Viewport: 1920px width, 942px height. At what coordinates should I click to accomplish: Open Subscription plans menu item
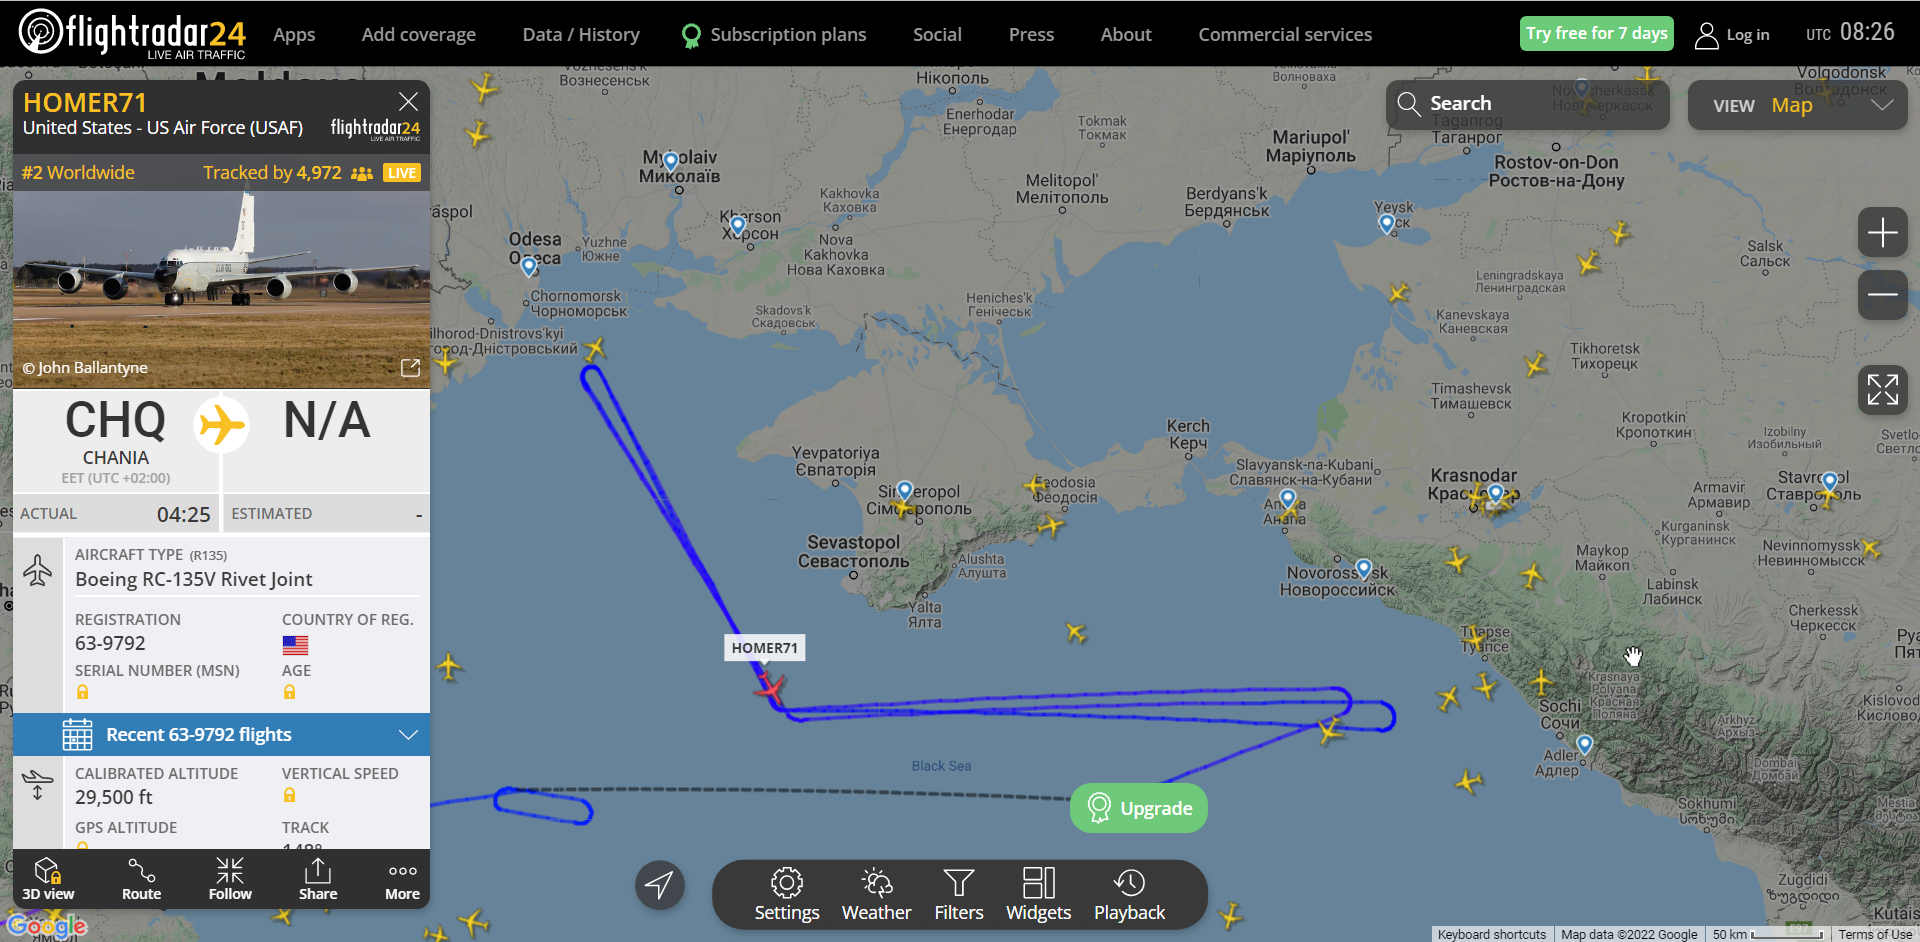(x=773, y=34)
